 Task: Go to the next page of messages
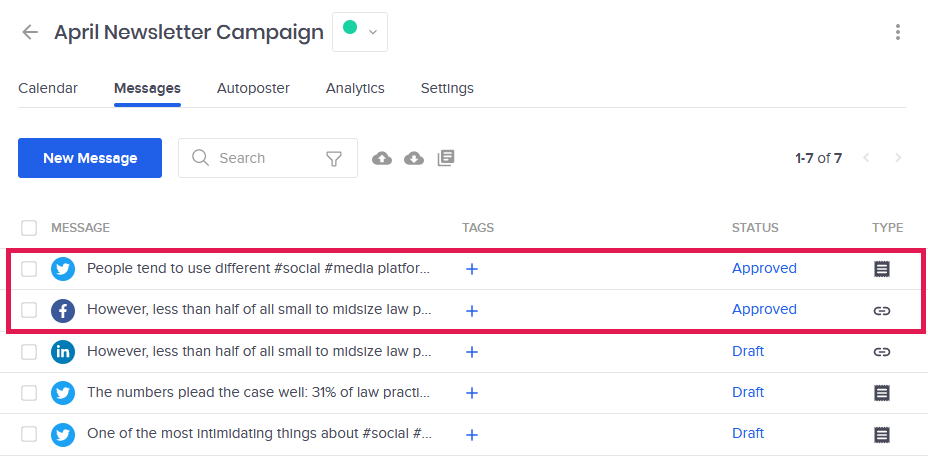pos(898,157)
